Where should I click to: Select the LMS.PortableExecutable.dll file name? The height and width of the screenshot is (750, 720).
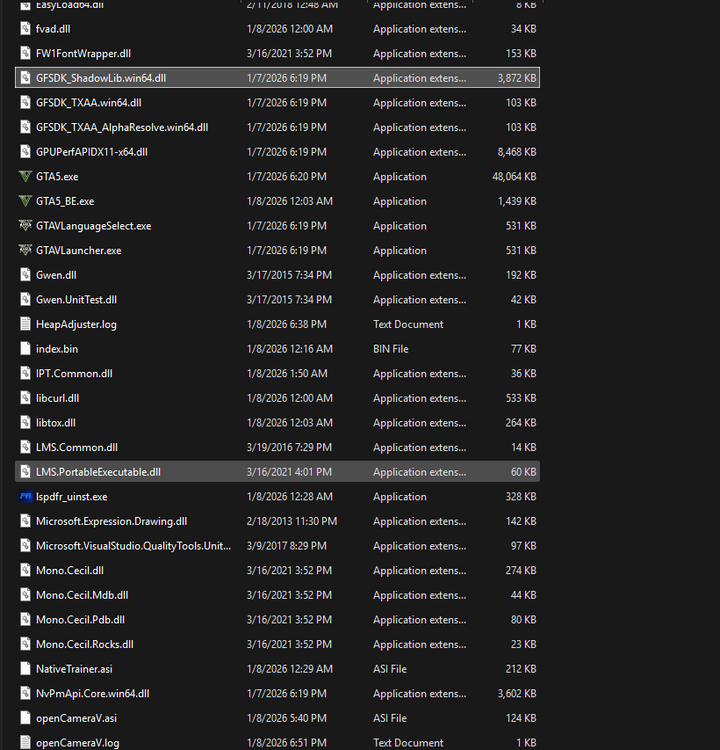pyautogui.click(x=98, y=472)
